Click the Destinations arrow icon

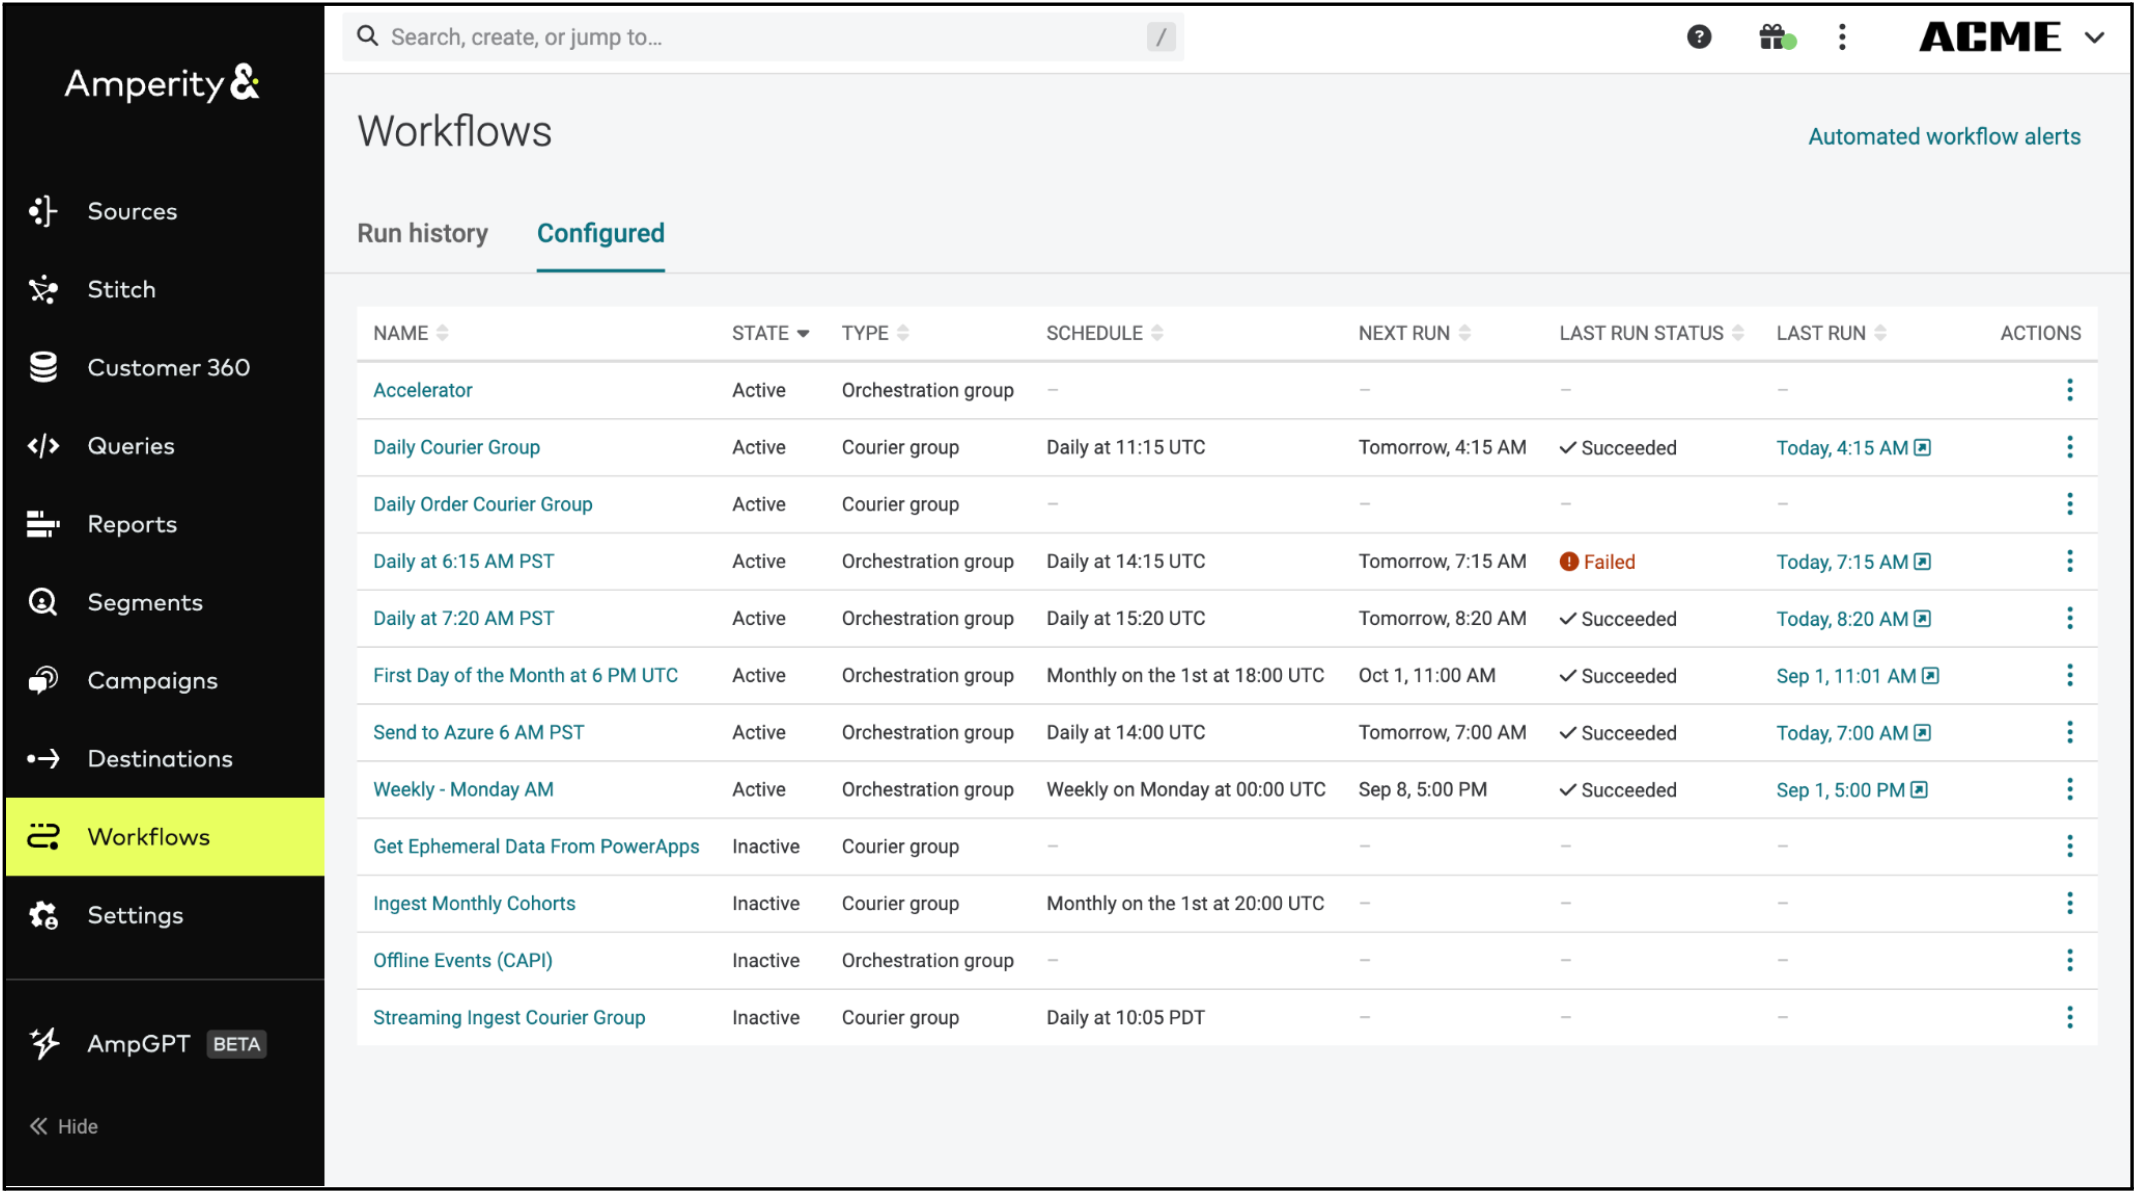43,759
